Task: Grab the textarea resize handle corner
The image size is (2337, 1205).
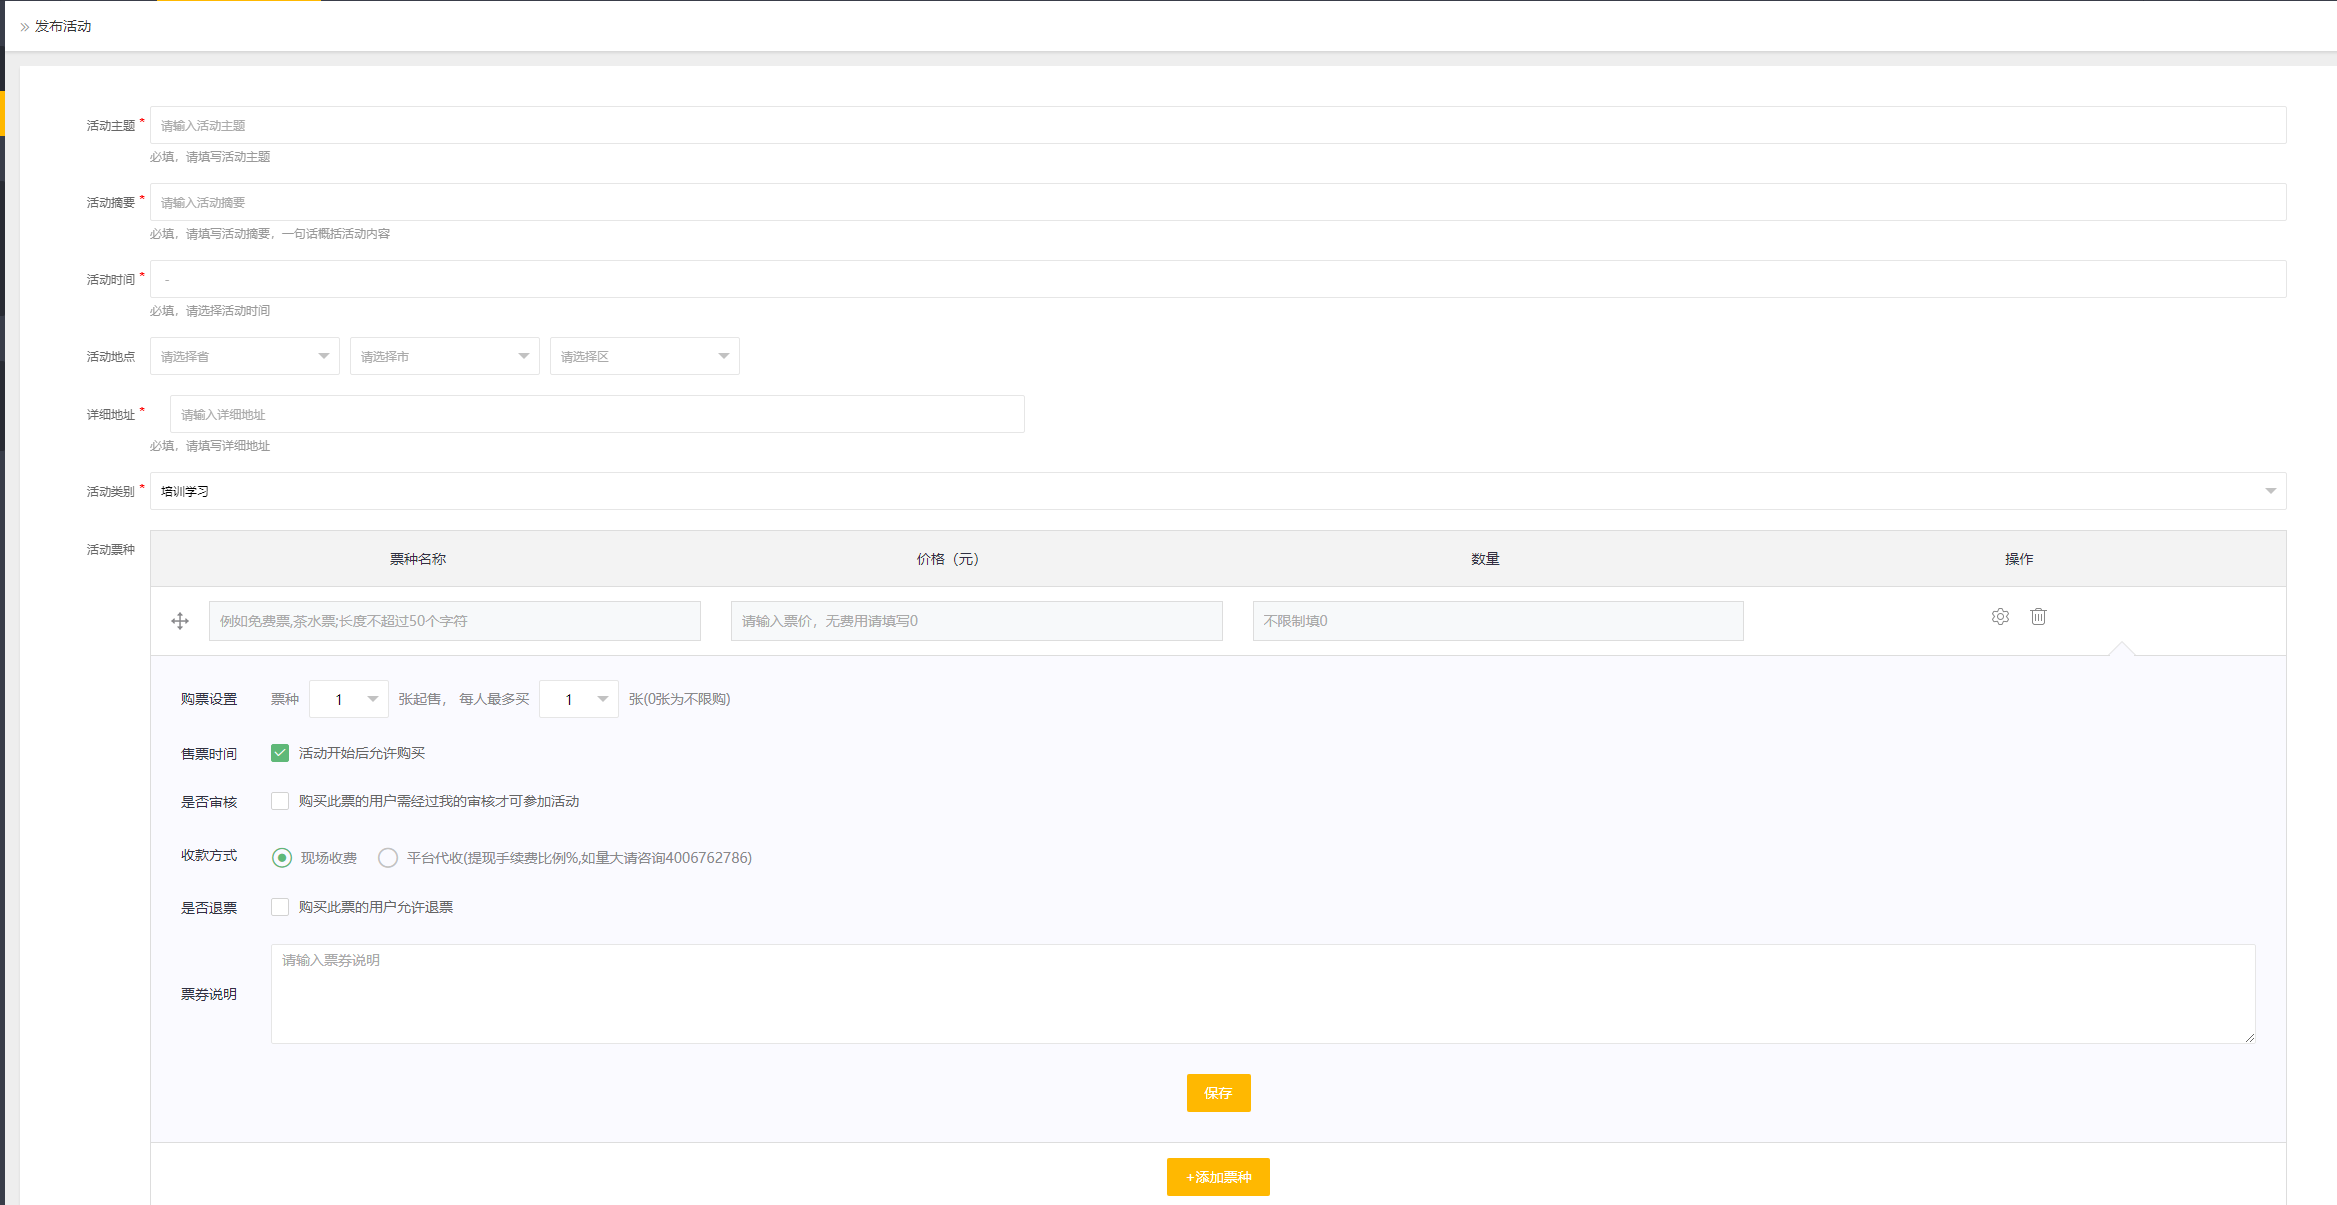Action: [x=2250, y=1038]
